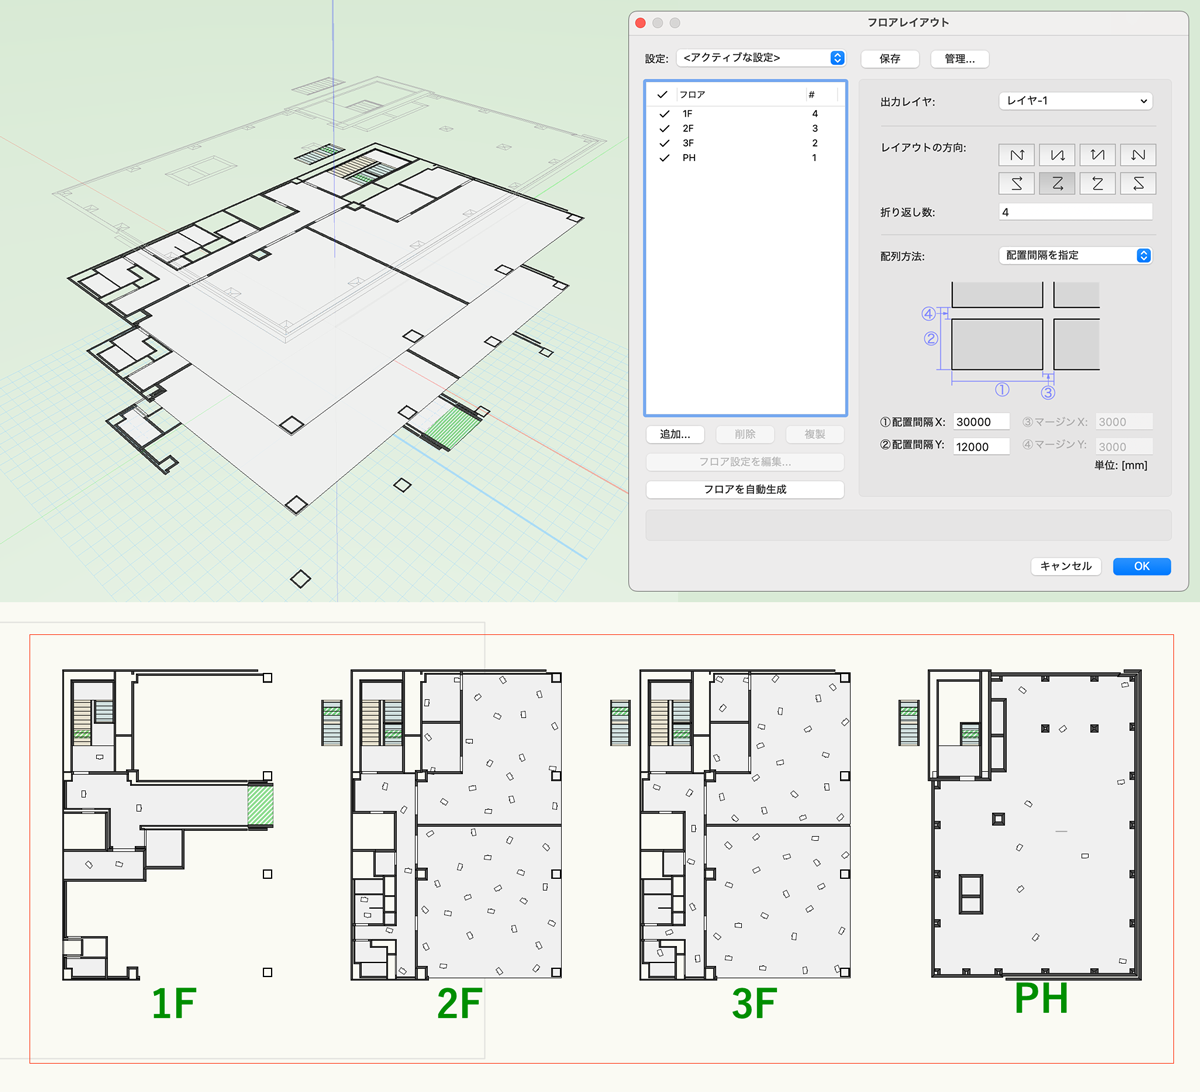
Task: Uncheck the 3F floor checkmark
Action: click(x=664, y=143)
